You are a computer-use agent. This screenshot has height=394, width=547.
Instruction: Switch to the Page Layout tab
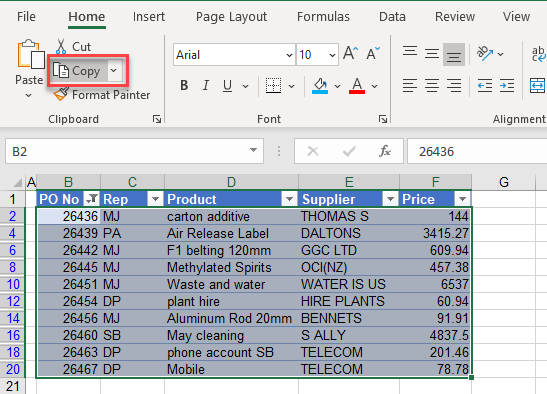pyautogui.click(x=231, y=16)
